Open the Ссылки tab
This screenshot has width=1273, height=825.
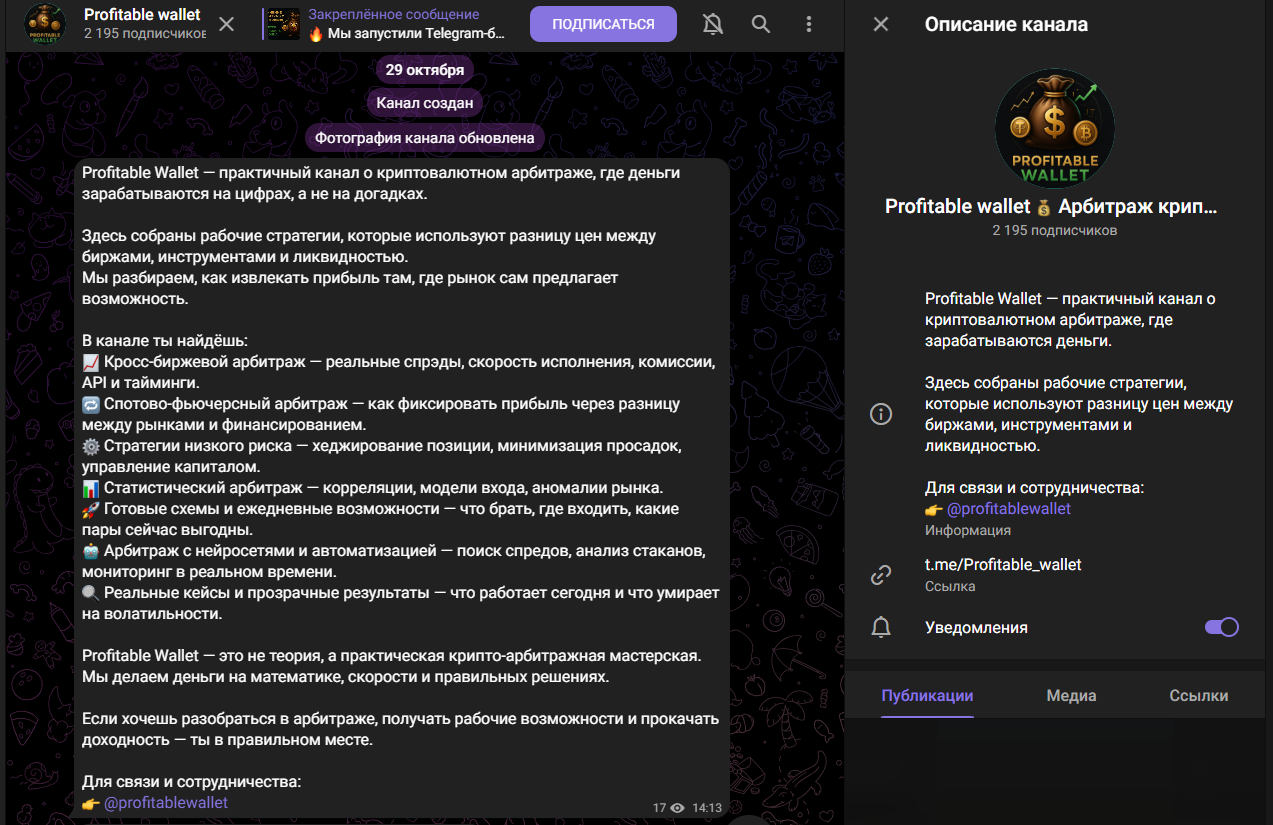pyautogui.click(x=1198, y=696)
